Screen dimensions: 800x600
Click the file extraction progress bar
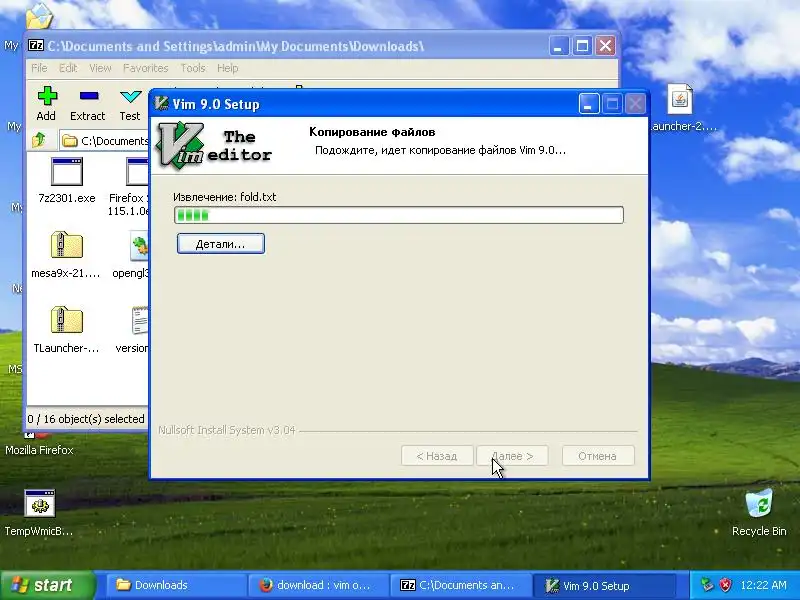pos(398,215)
